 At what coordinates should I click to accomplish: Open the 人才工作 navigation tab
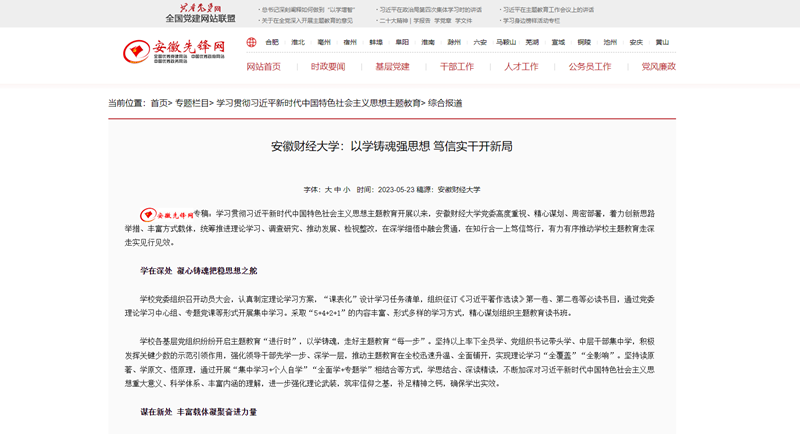point(521,67)
